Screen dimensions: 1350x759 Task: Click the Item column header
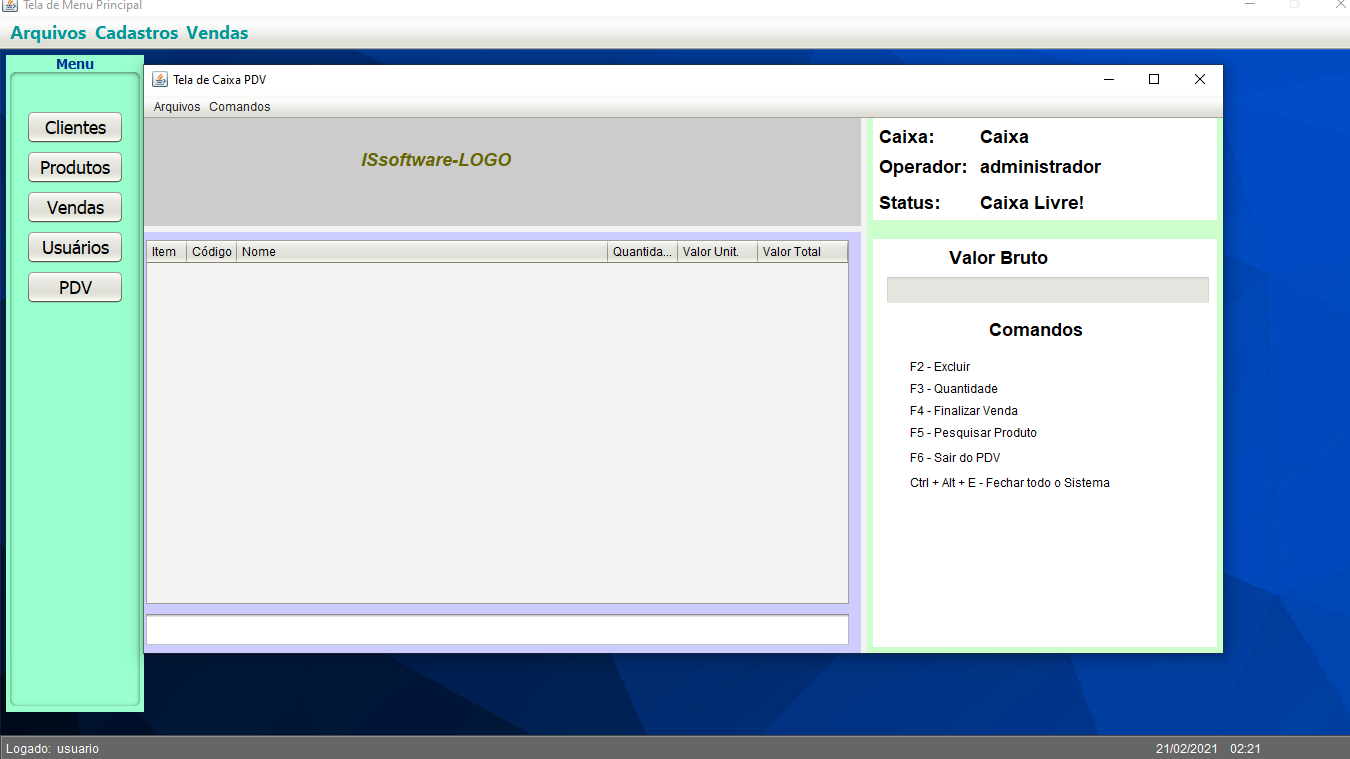[167, 252]
